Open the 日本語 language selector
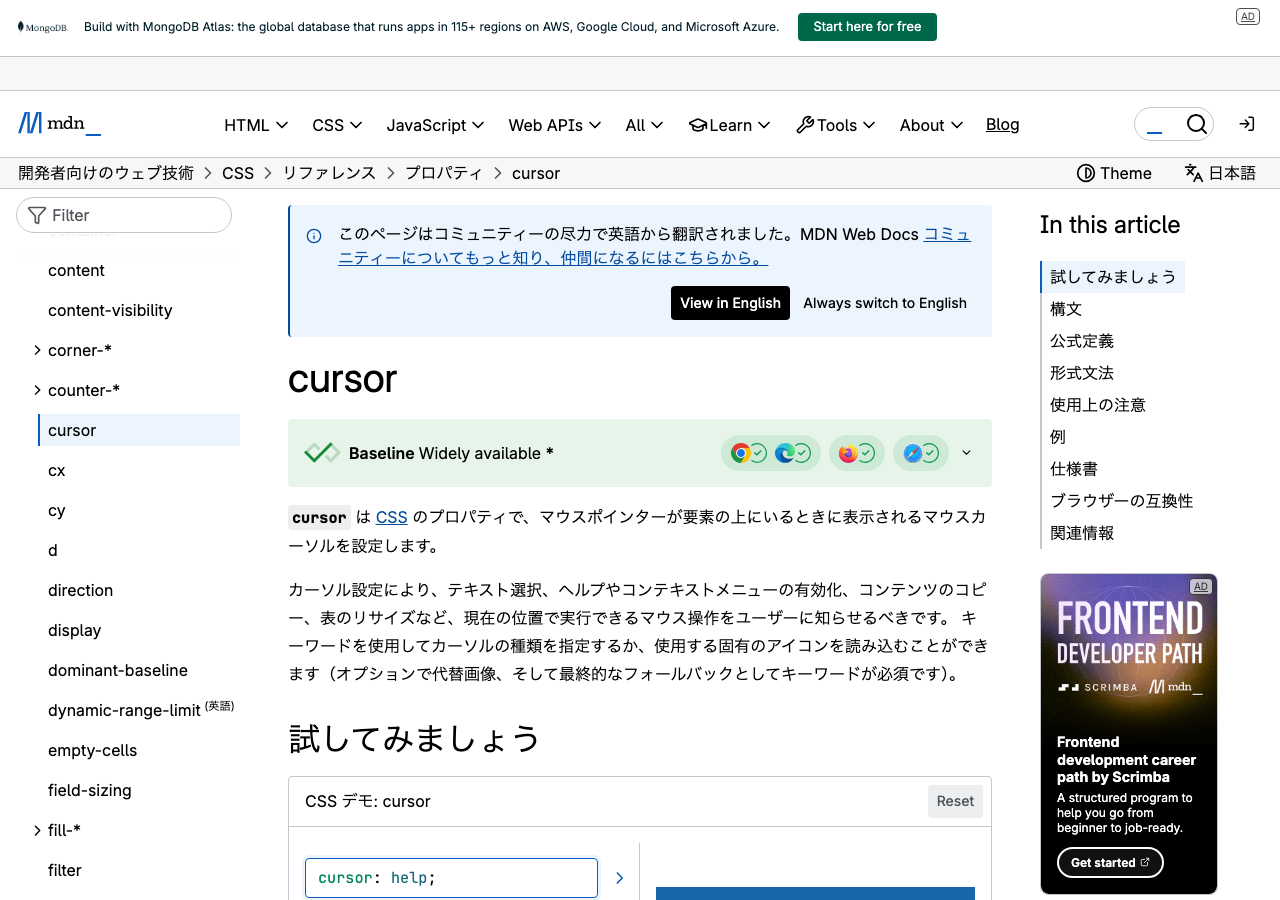Viewport: 1280px width, 900px height. pos(1220,173)
